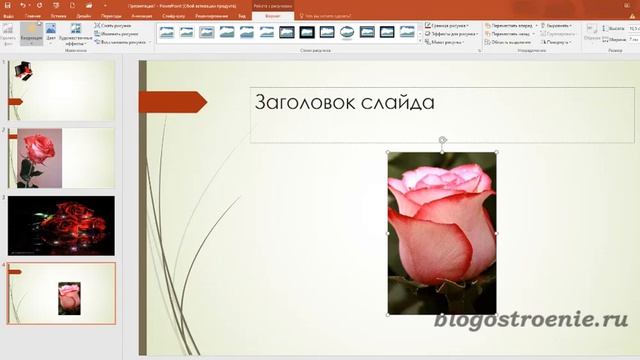Apply the oval picture style
Image resolution: width=640 pixels, height=360 pixels.
(x=347, y=32)
